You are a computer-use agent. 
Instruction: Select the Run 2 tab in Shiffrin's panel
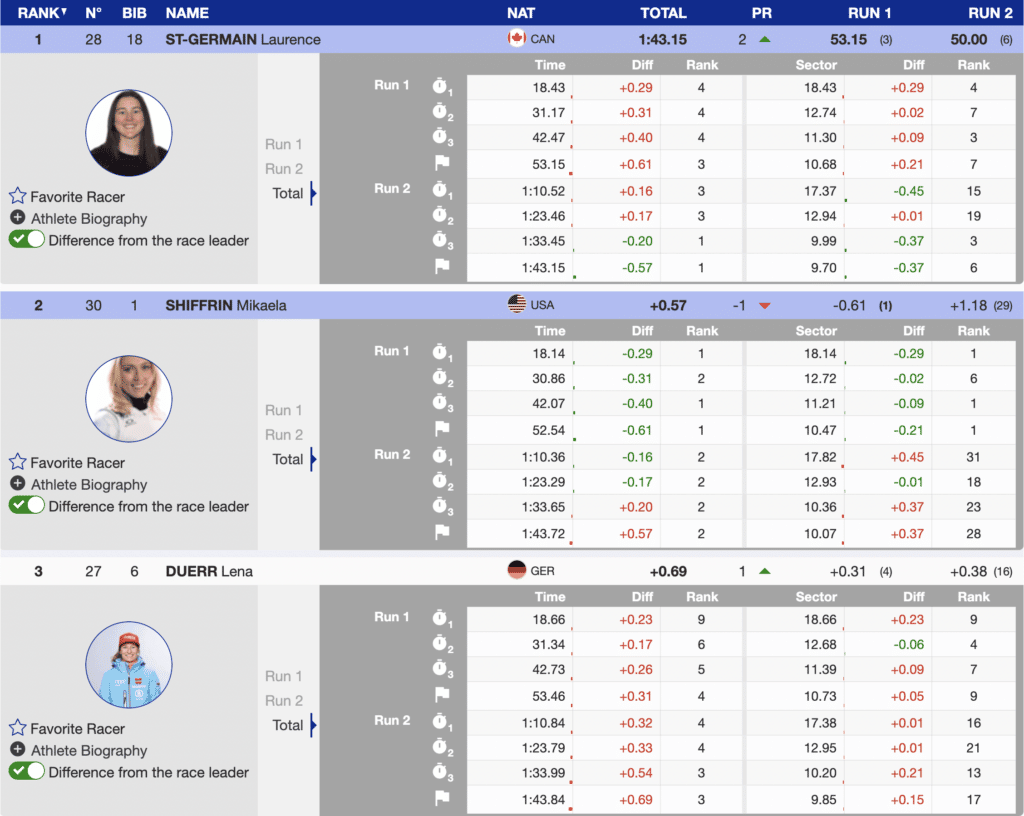pos(284,434)
